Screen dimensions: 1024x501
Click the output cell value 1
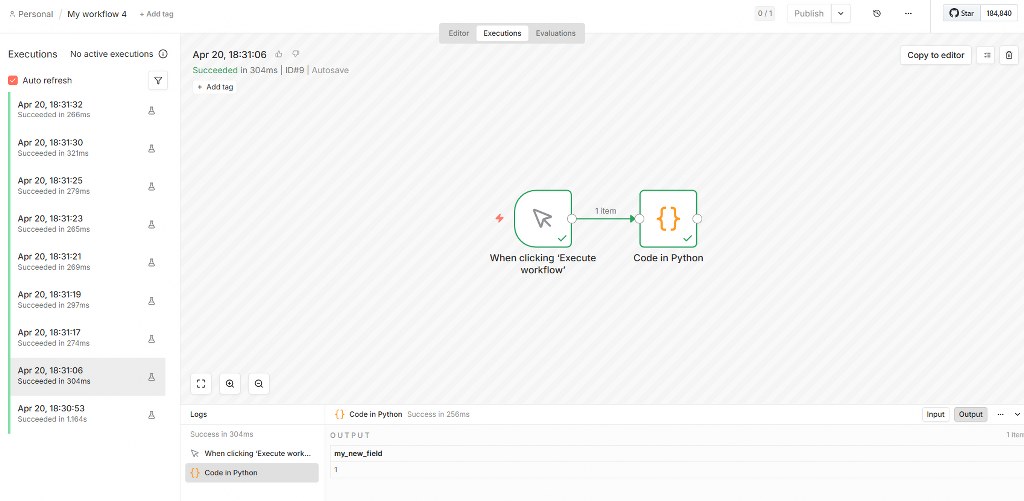pos(336,470)
